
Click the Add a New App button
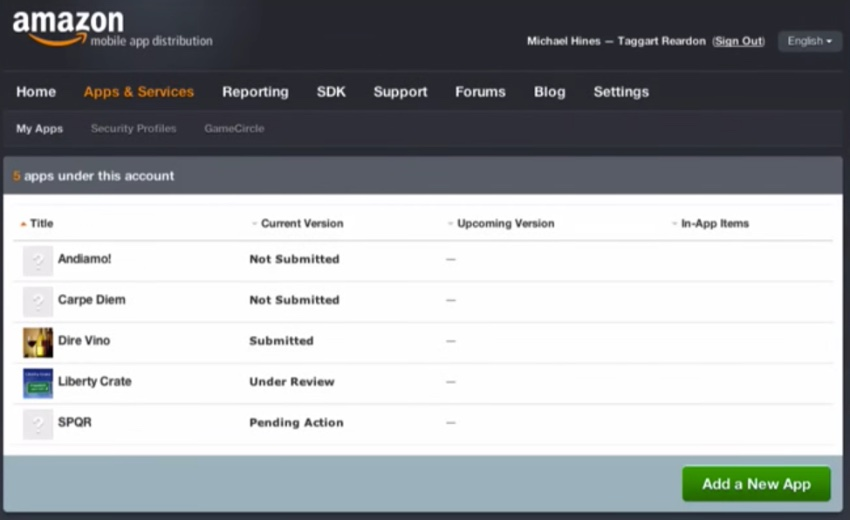[756, 484]
